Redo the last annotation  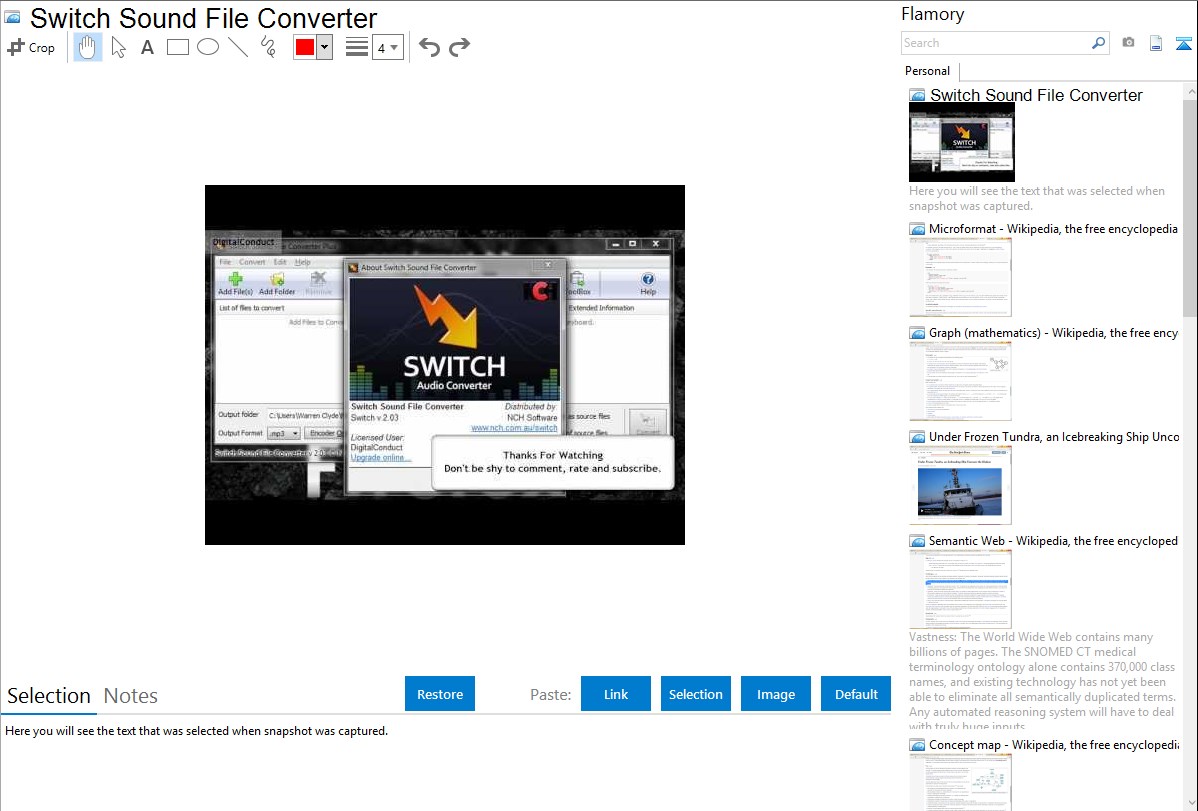click(x=459, y=47)
